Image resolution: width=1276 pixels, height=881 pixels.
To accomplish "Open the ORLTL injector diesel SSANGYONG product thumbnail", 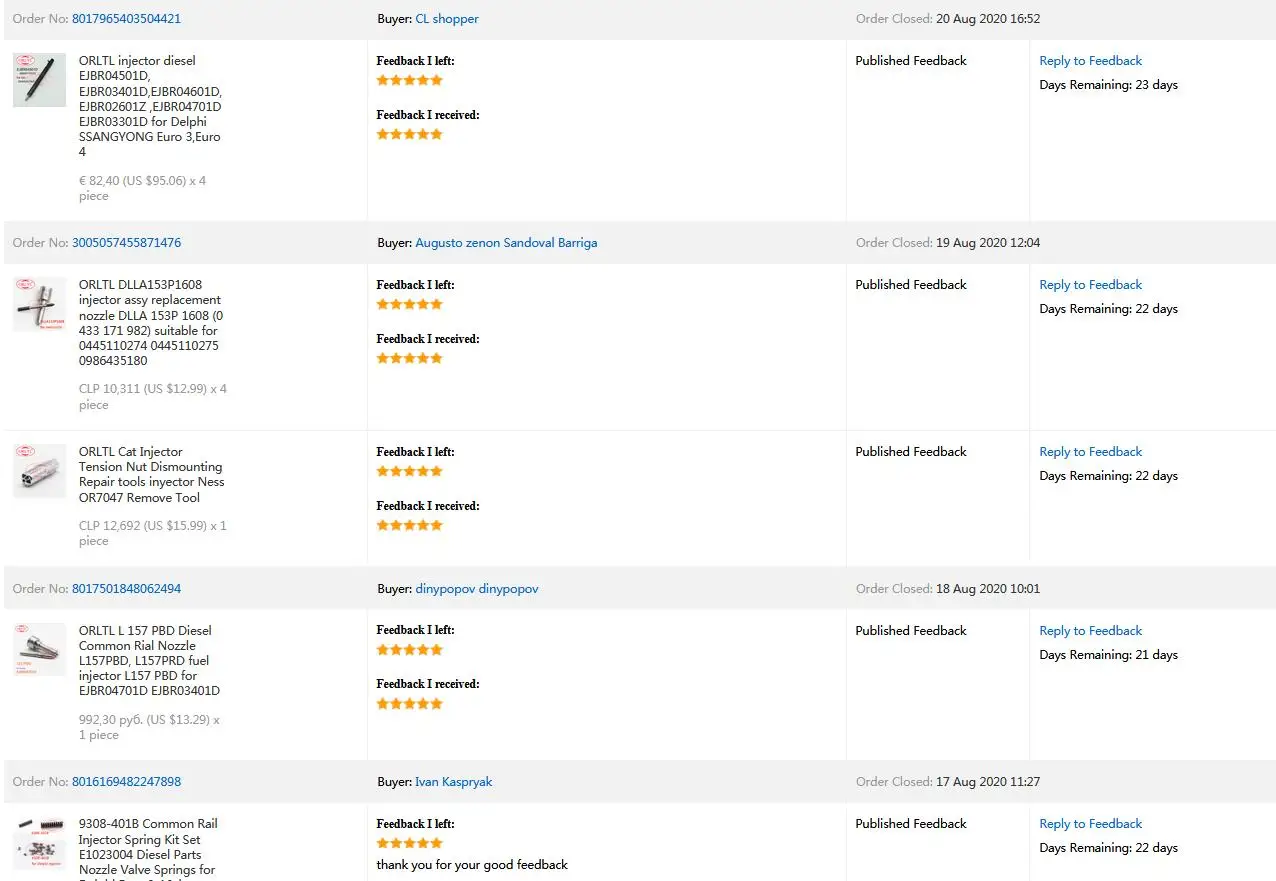I will [x=40, y=80].
